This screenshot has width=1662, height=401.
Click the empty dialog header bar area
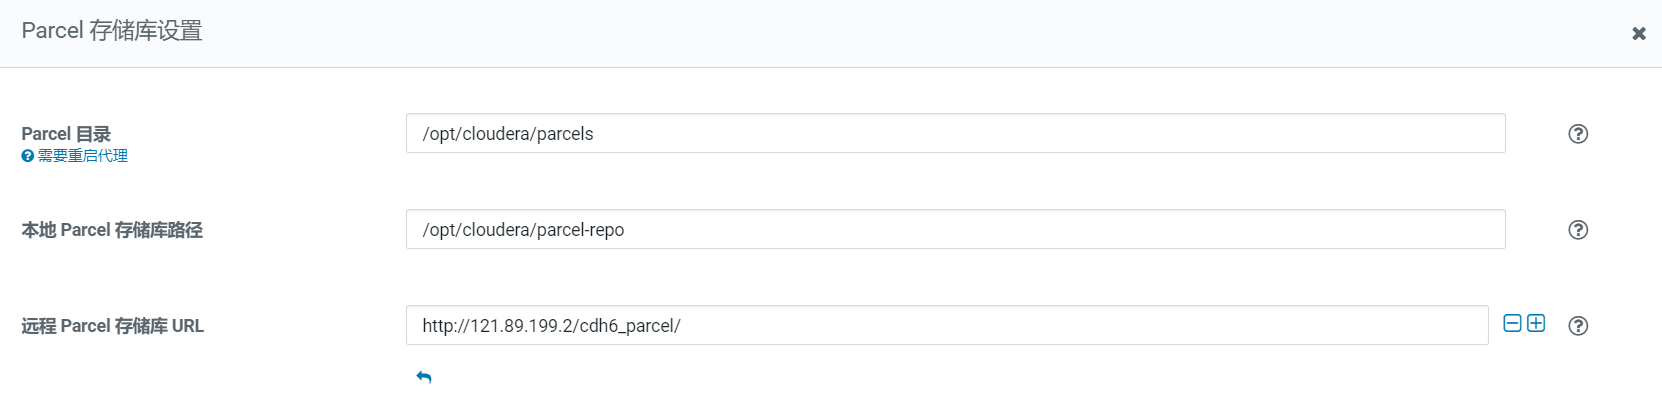pyautogui.click(x=900, y=33)
